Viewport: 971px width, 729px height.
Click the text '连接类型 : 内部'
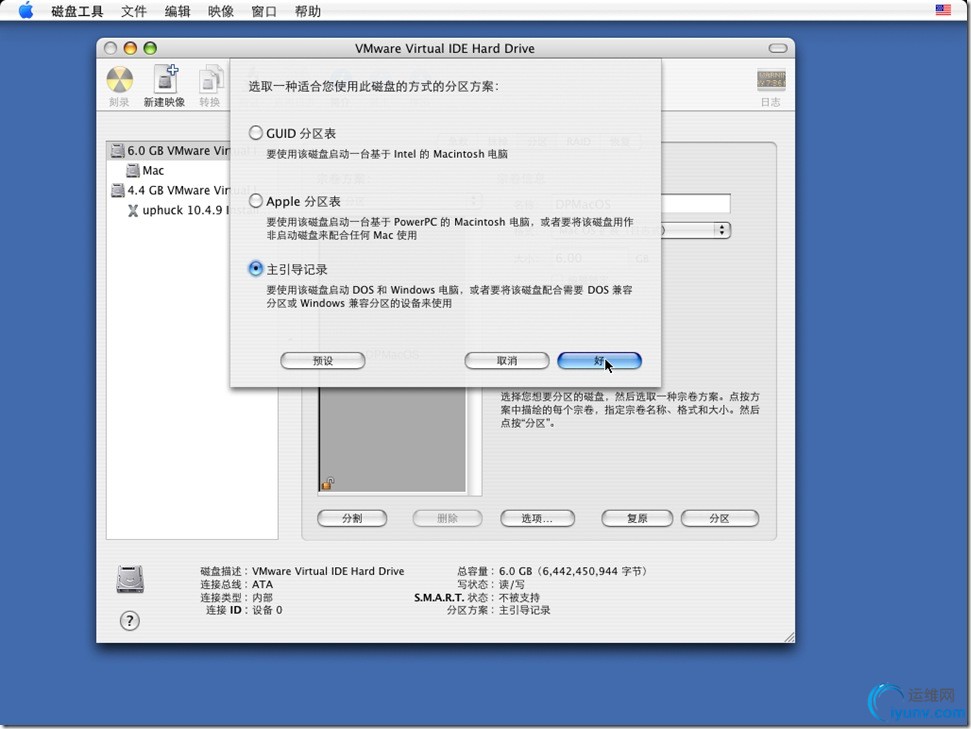pos(237,598)
